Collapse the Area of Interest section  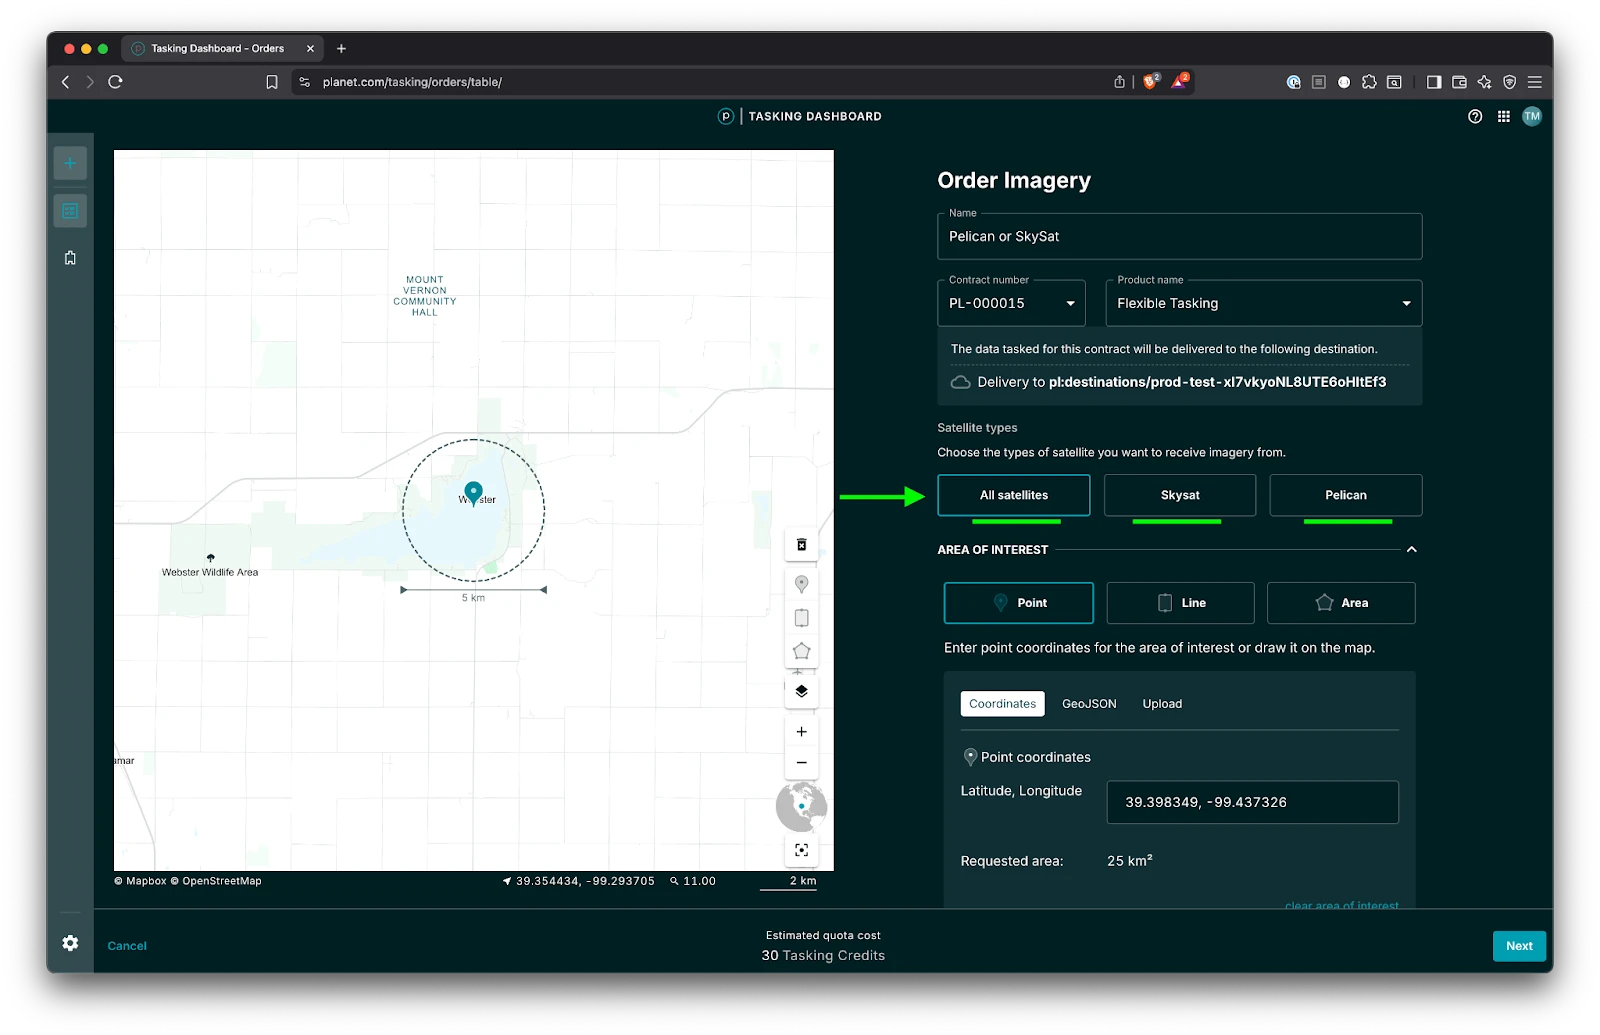point(1411,550)
